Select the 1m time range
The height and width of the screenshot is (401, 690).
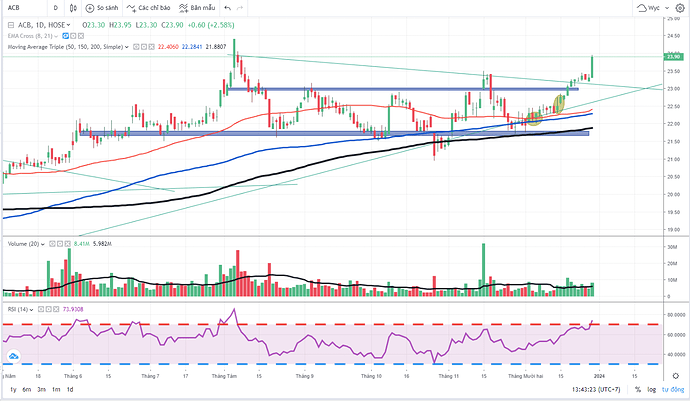(56, 390)
